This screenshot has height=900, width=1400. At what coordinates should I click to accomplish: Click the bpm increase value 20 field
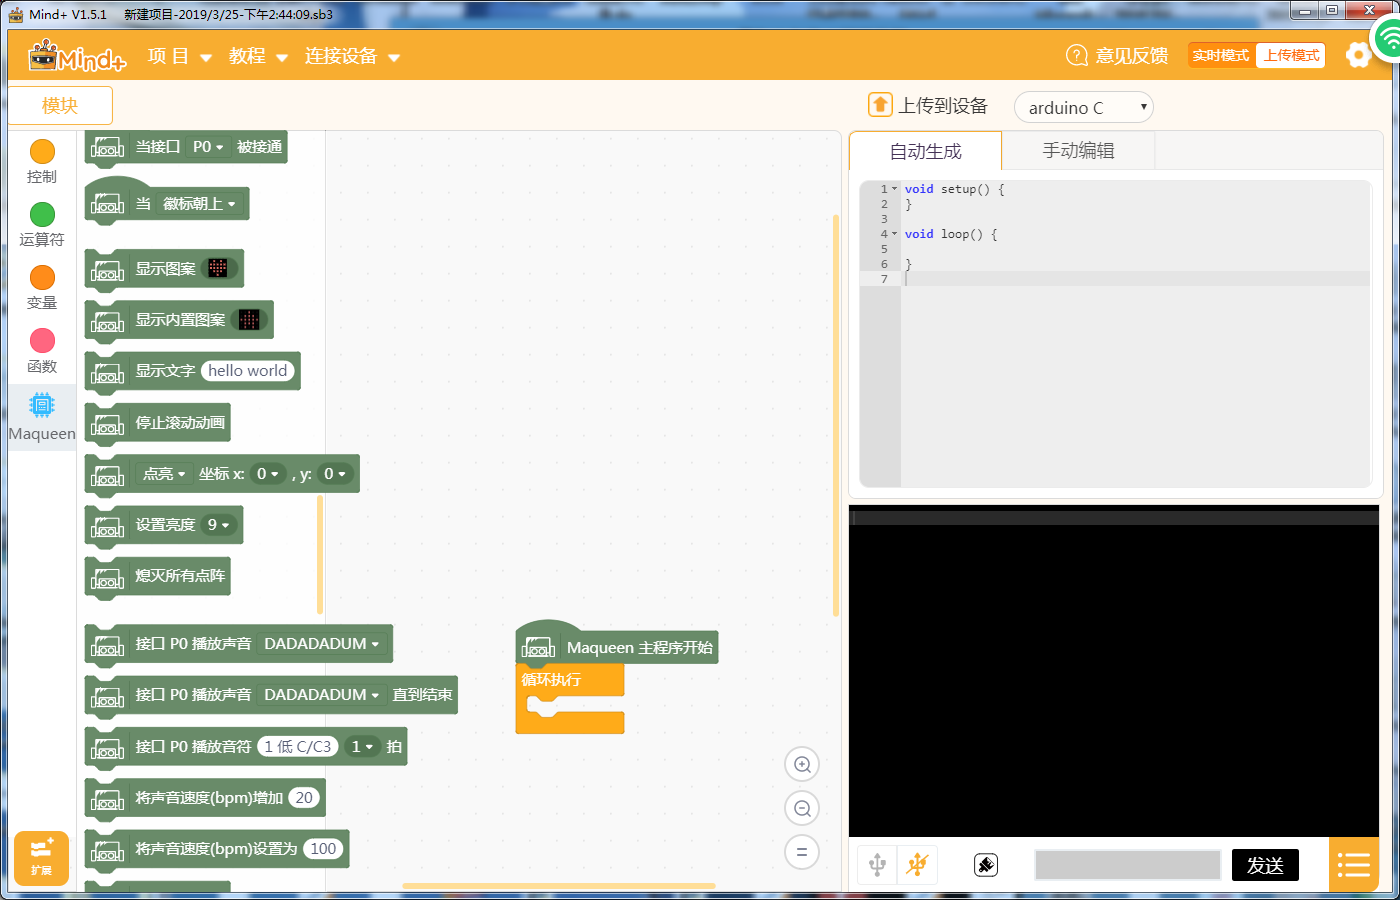tap(304, 798)
